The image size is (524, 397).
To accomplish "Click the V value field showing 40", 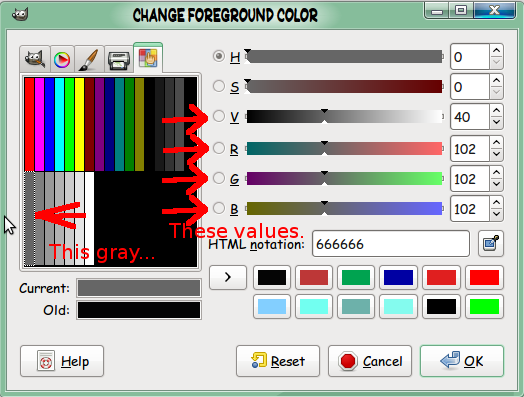I will (x=470, y=117).
